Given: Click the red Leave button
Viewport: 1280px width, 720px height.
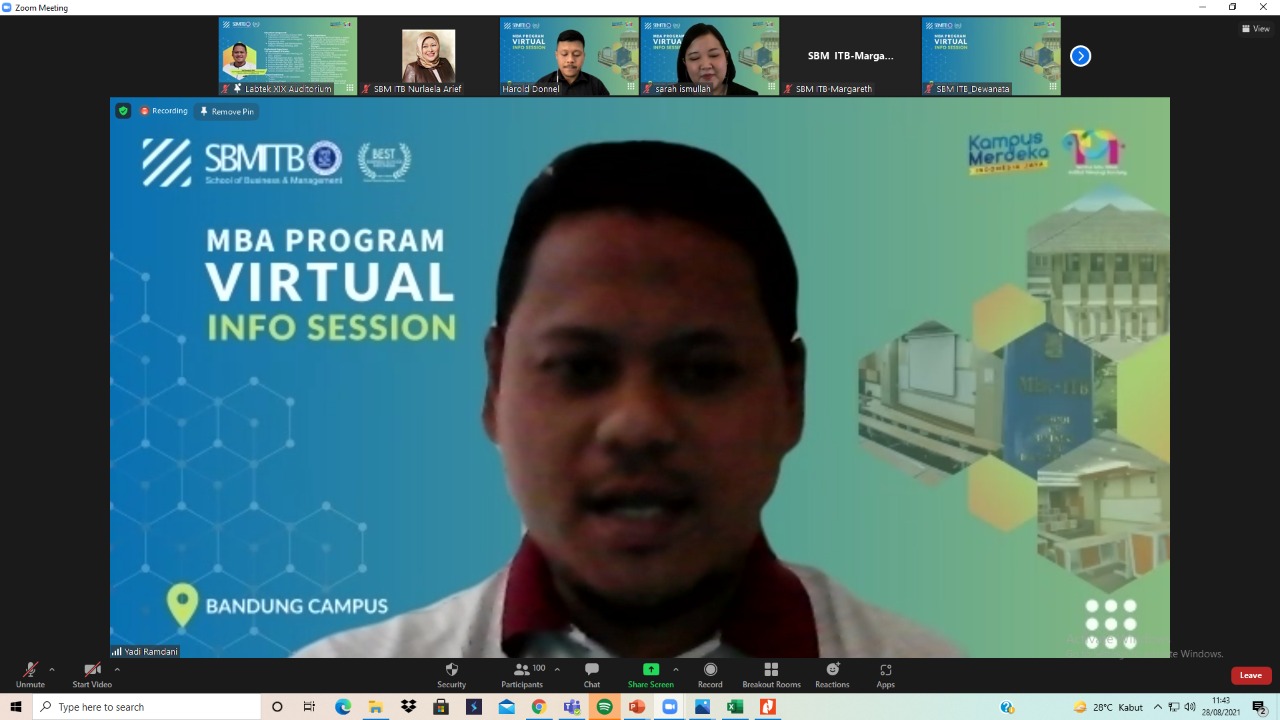Looking at the screenshot, I should coord(1251,675).
